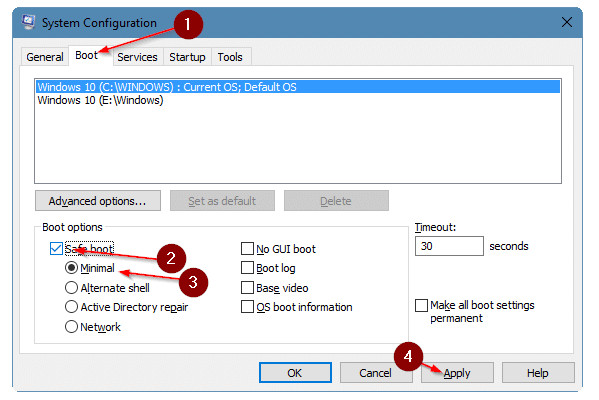This screenshot has width=599, height=400.
Task: Check Make all boot settings permanent
Action: click(x=421, y=305)
